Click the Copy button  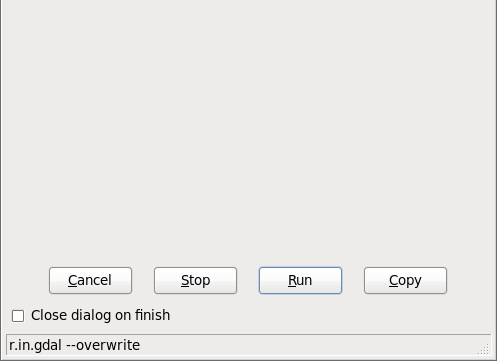coord(405,280)
